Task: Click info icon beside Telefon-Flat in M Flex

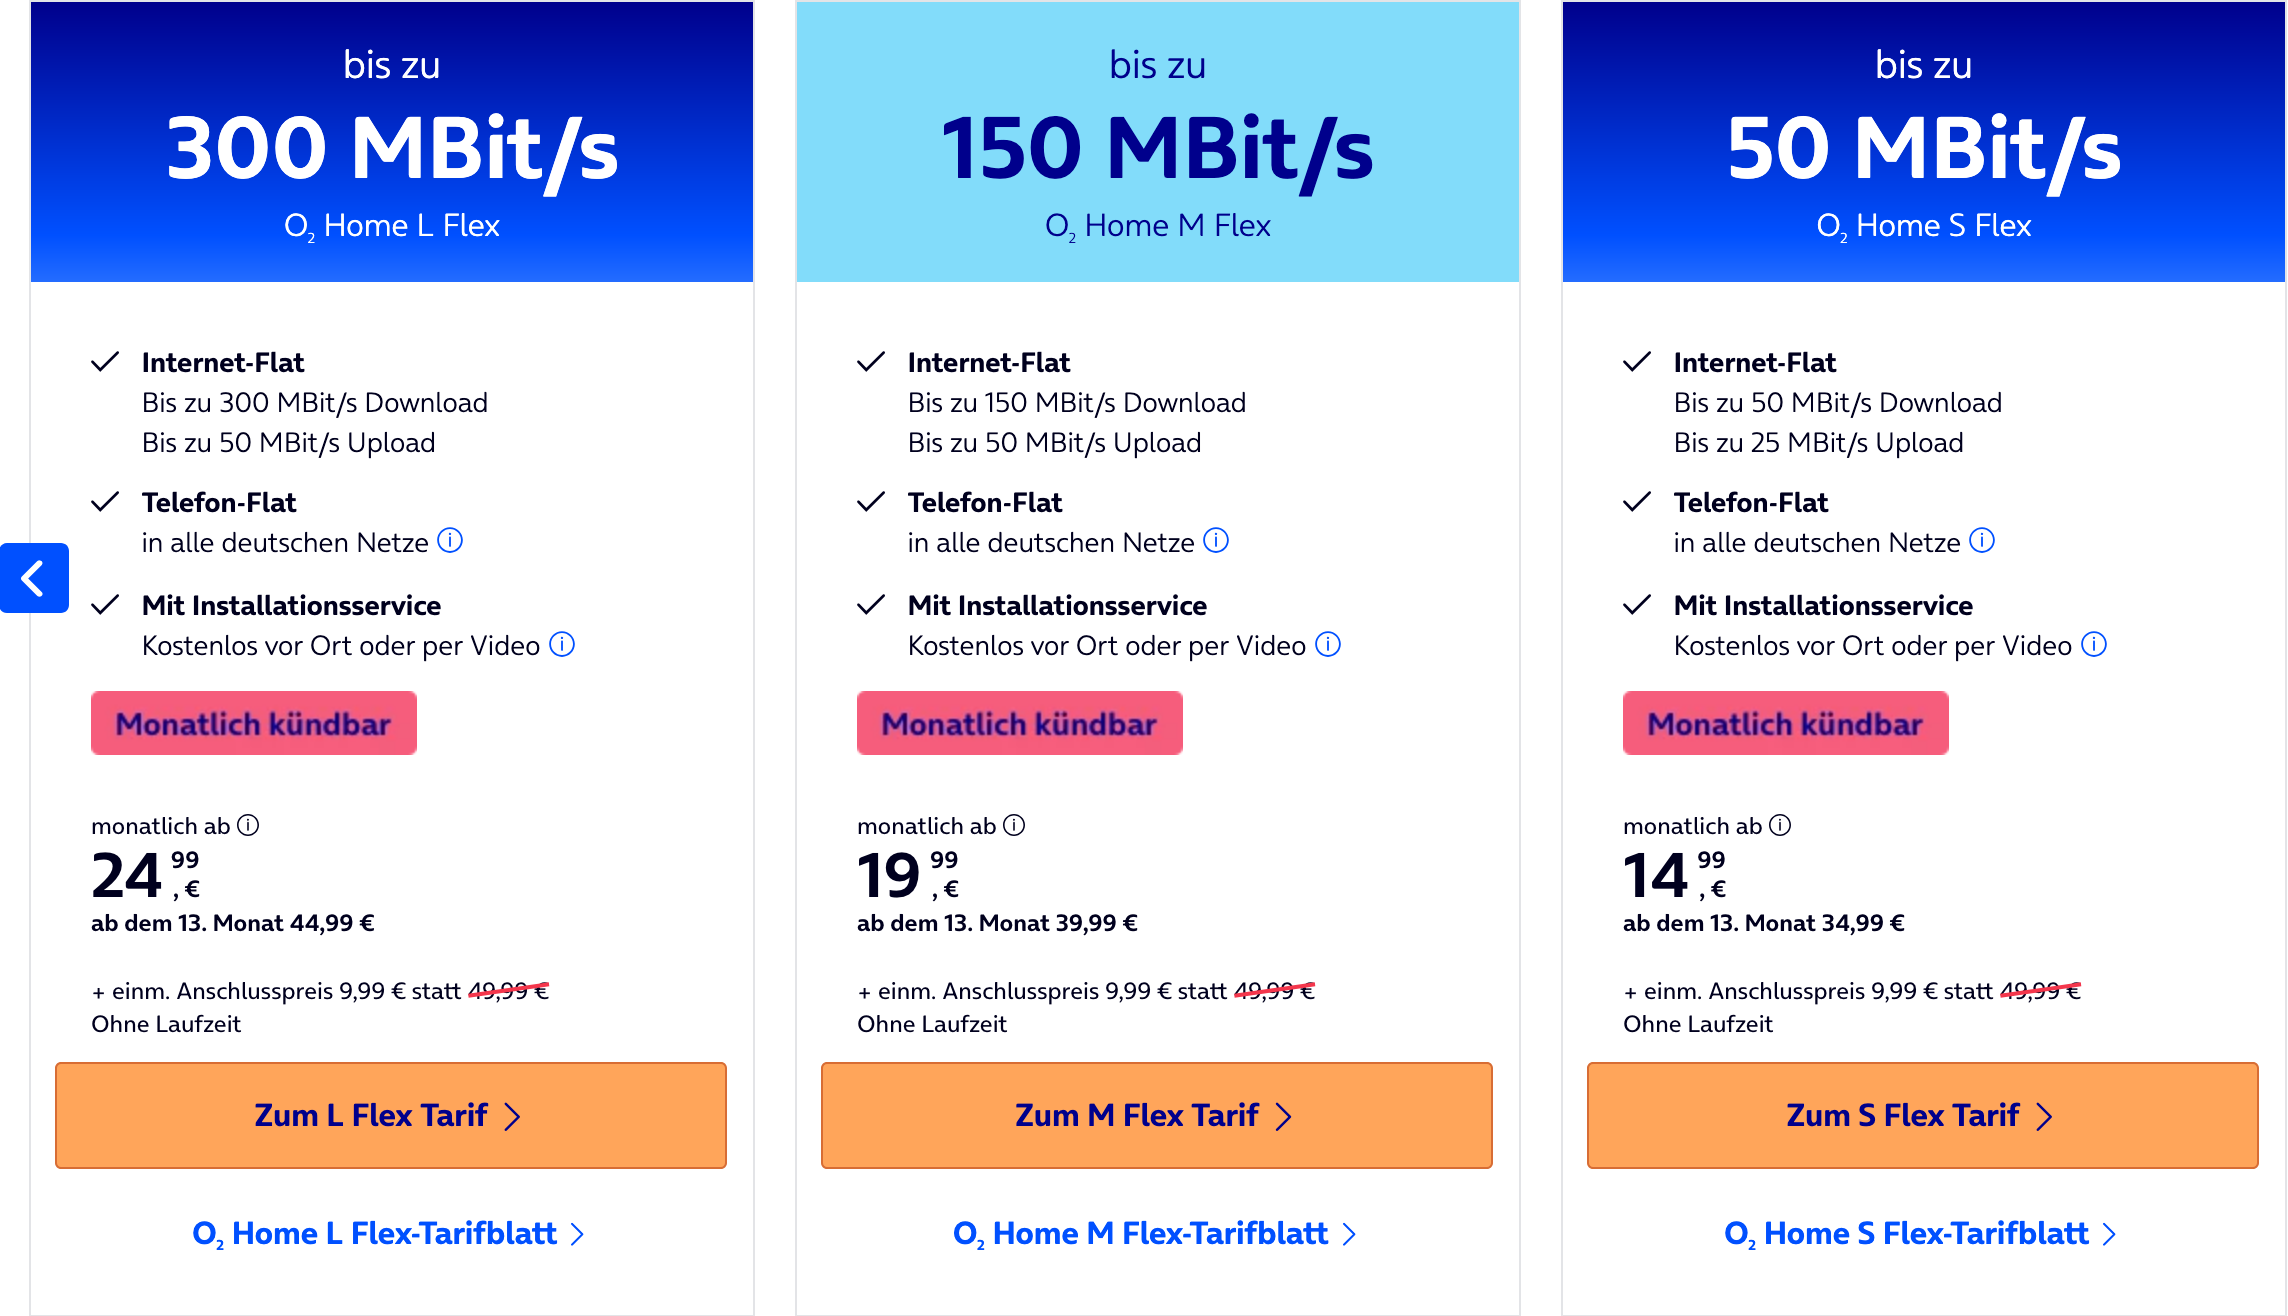Action: pos(1216,541)
